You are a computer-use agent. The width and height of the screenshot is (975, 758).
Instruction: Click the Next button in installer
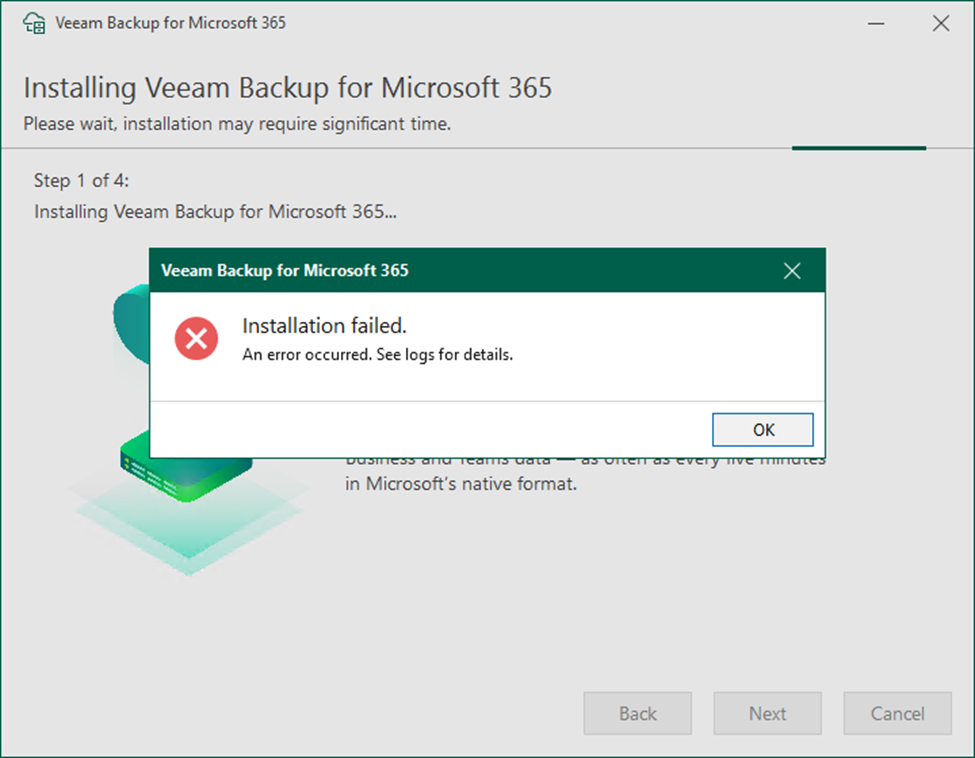767,713
